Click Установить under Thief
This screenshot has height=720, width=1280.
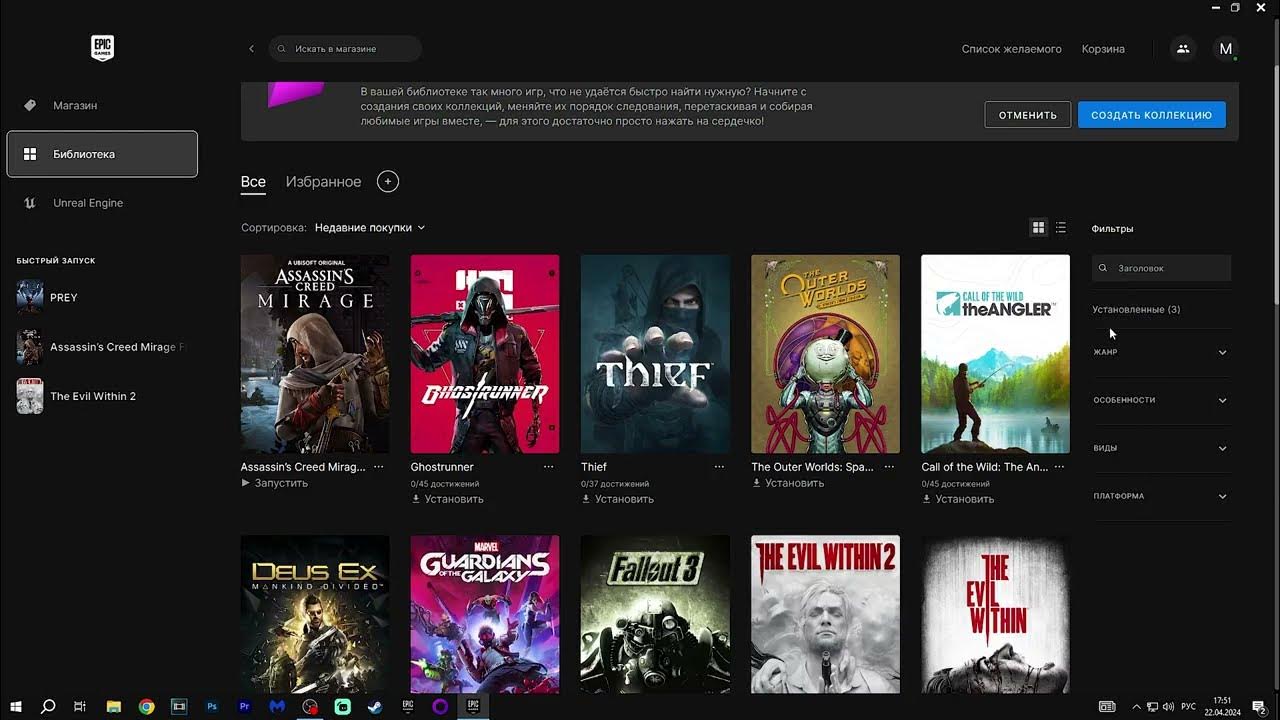click(617, 499)
